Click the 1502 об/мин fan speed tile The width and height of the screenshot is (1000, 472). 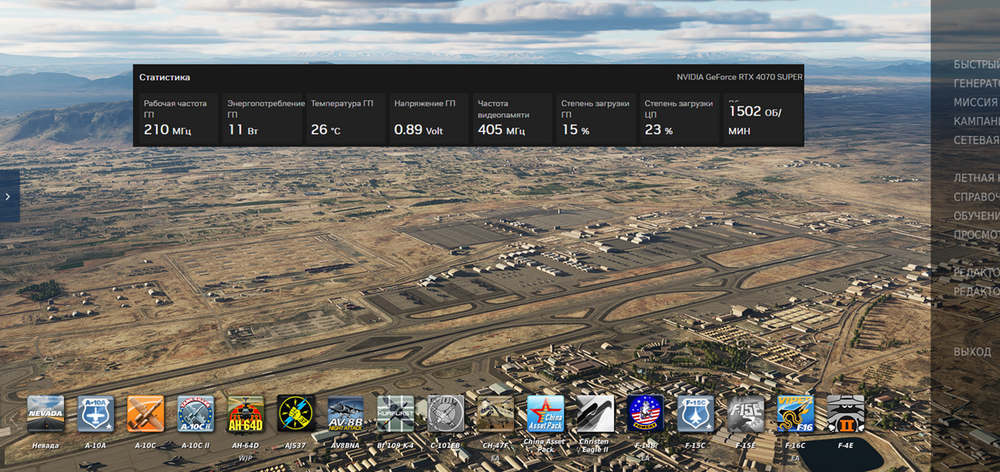point(763,119)
